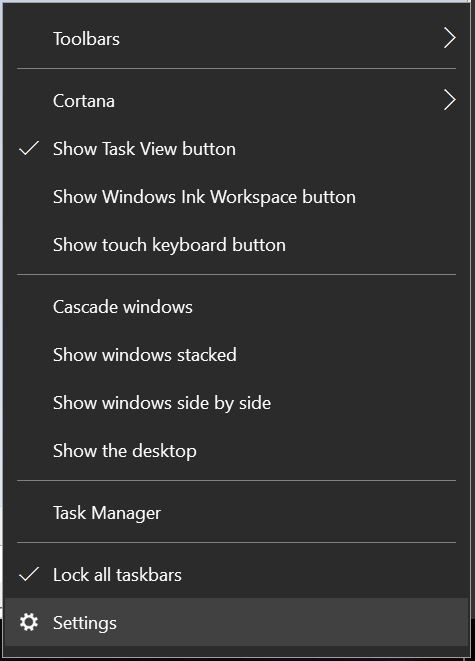This screenshot has width=475, height=661.
Task: Select Cascade windows
Action: [236, 306]
